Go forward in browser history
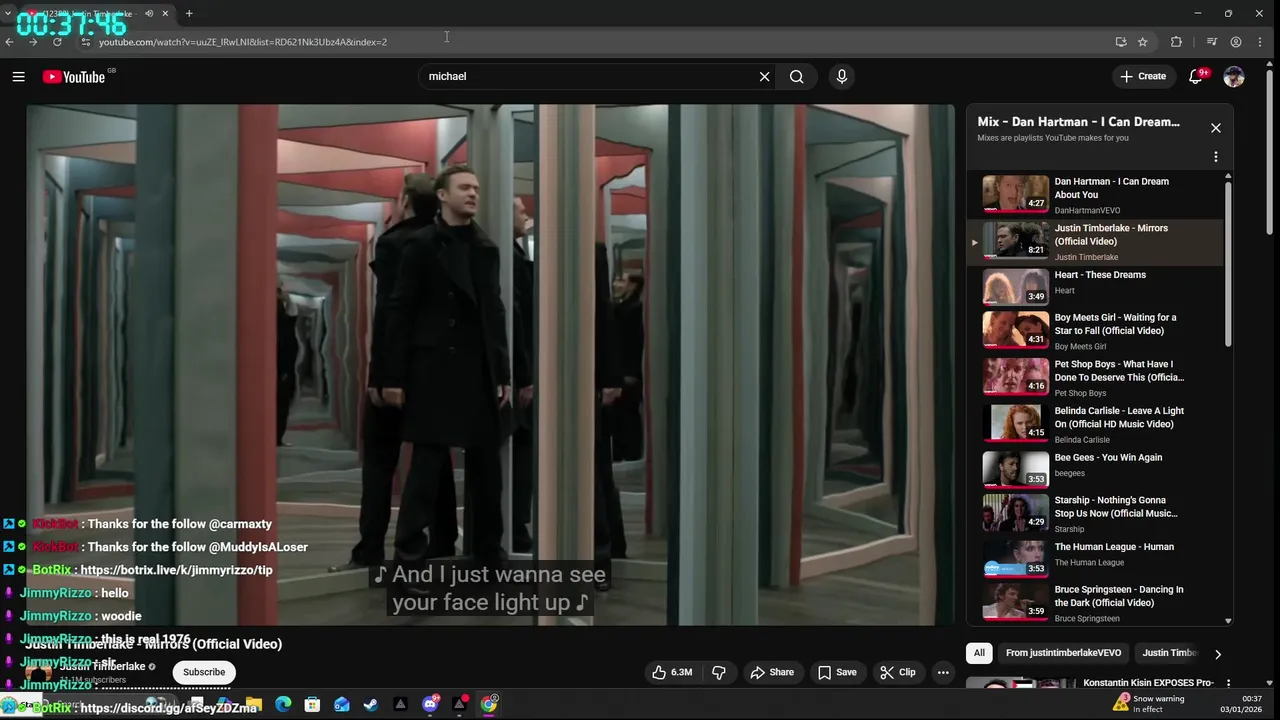 point(33,42)
